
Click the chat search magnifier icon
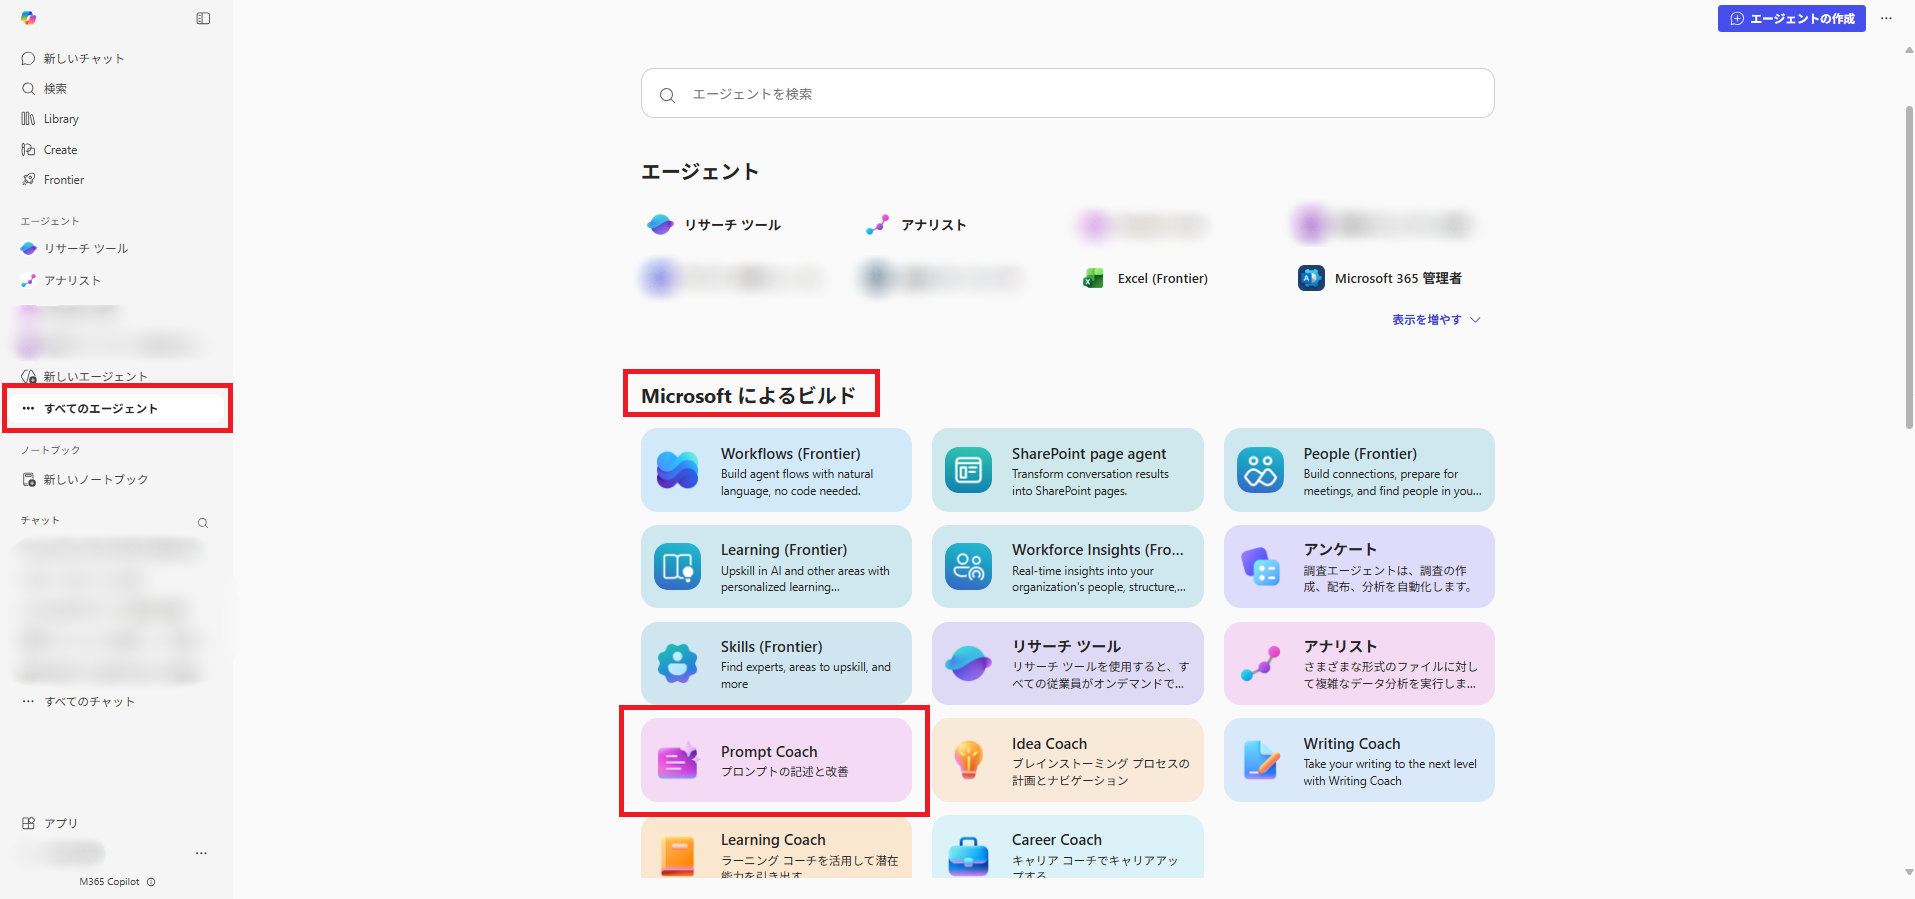coord(203,523)
